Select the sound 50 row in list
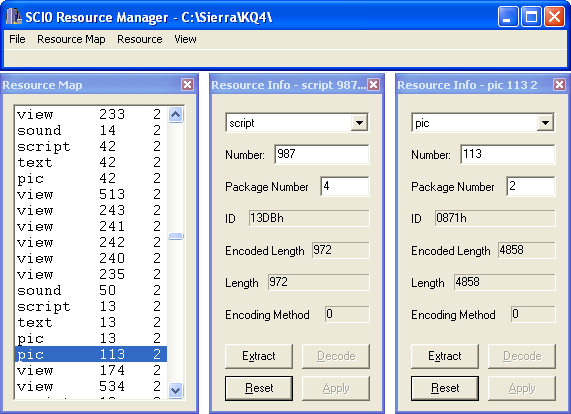The image size is (571, 414). [91, 290]
